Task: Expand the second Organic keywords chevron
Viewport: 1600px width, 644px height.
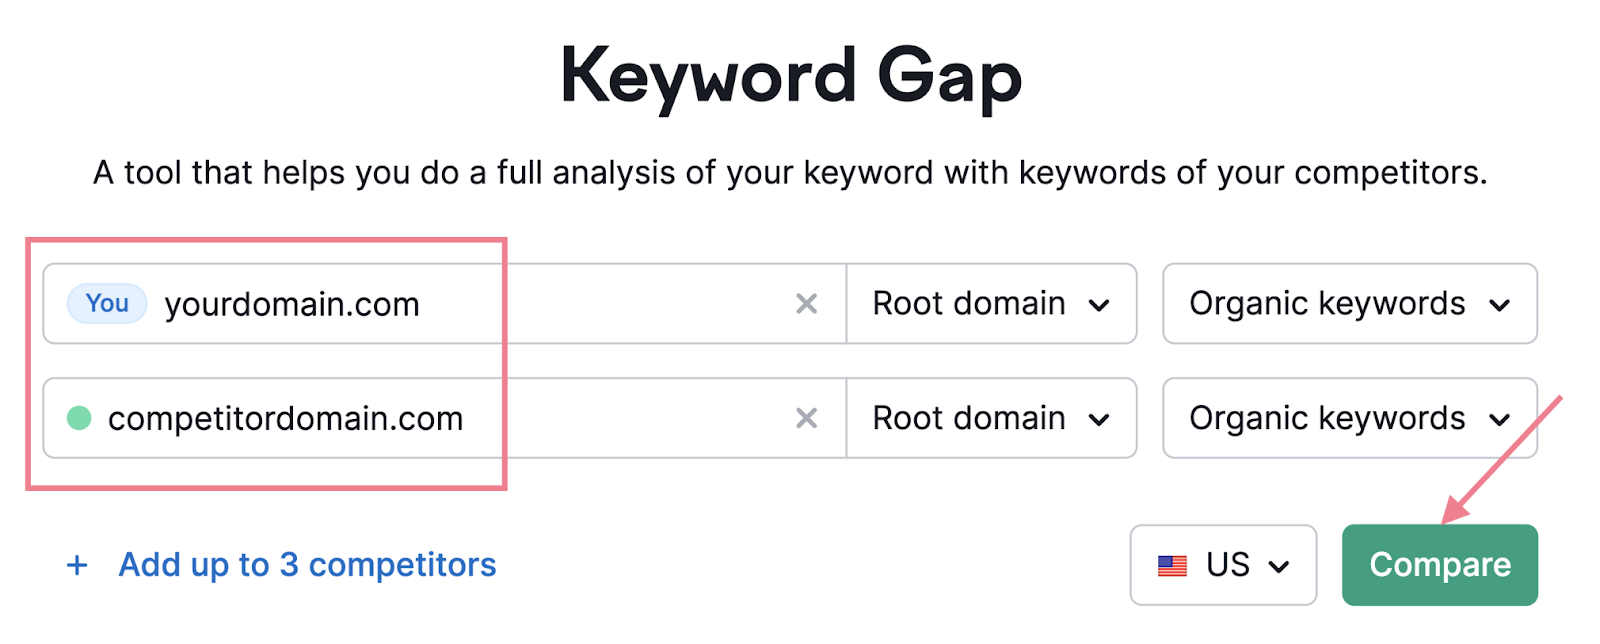Action: click(x=1500, y=418)
